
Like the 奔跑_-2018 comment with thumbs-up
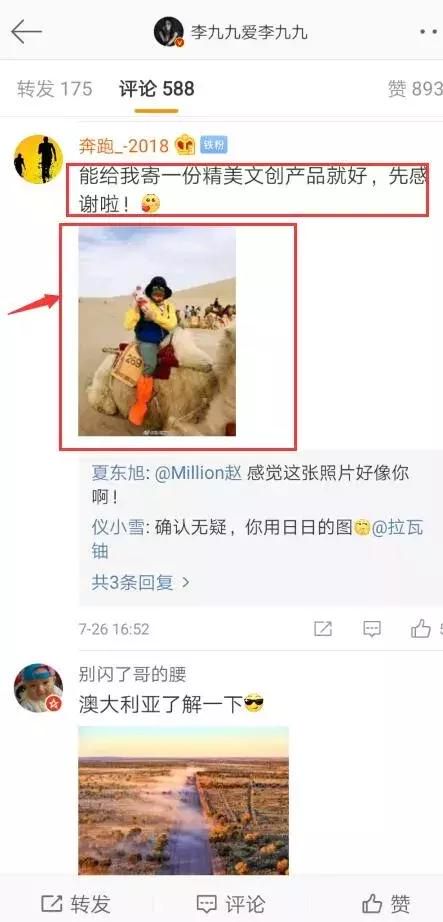click(x=421, y=629)
